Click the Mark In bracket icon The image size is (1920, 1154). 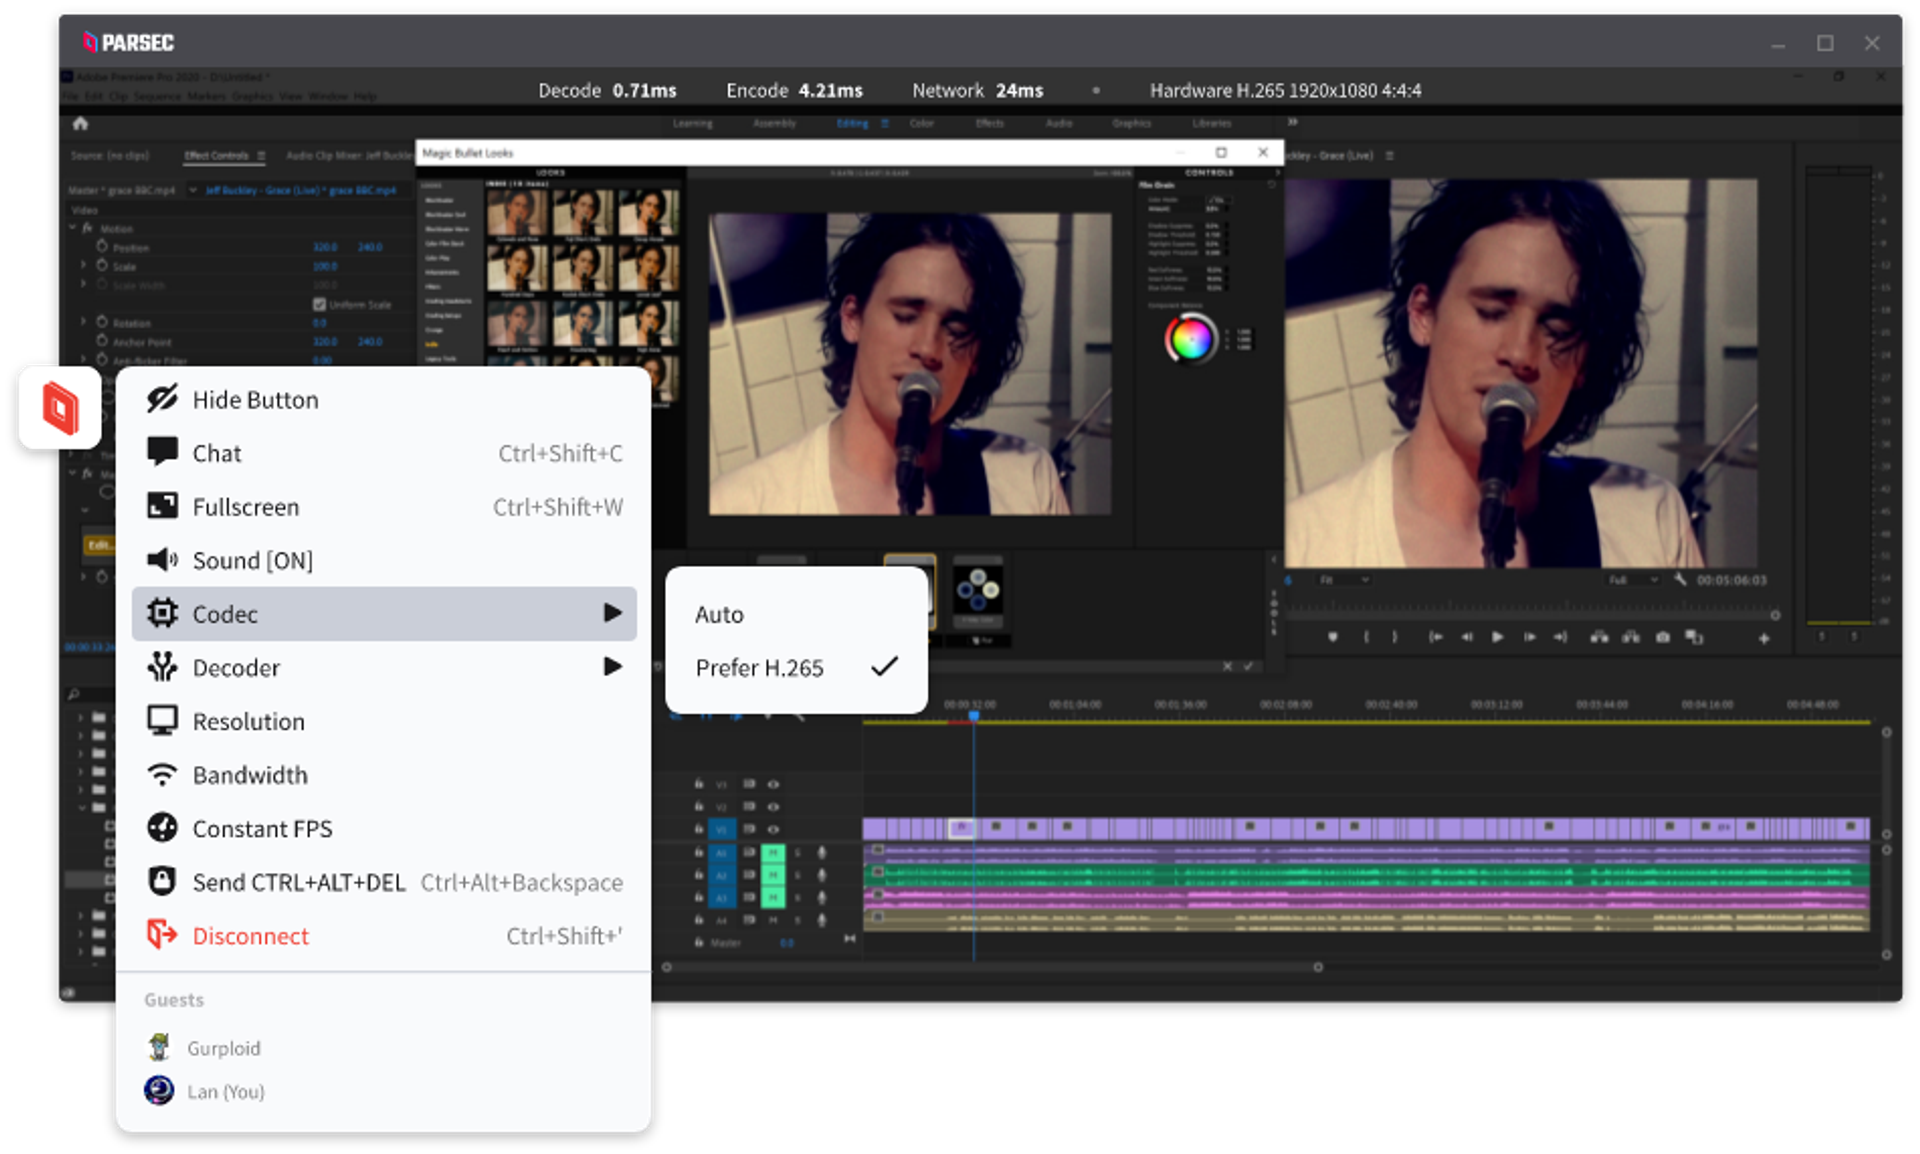[1366, 637]
